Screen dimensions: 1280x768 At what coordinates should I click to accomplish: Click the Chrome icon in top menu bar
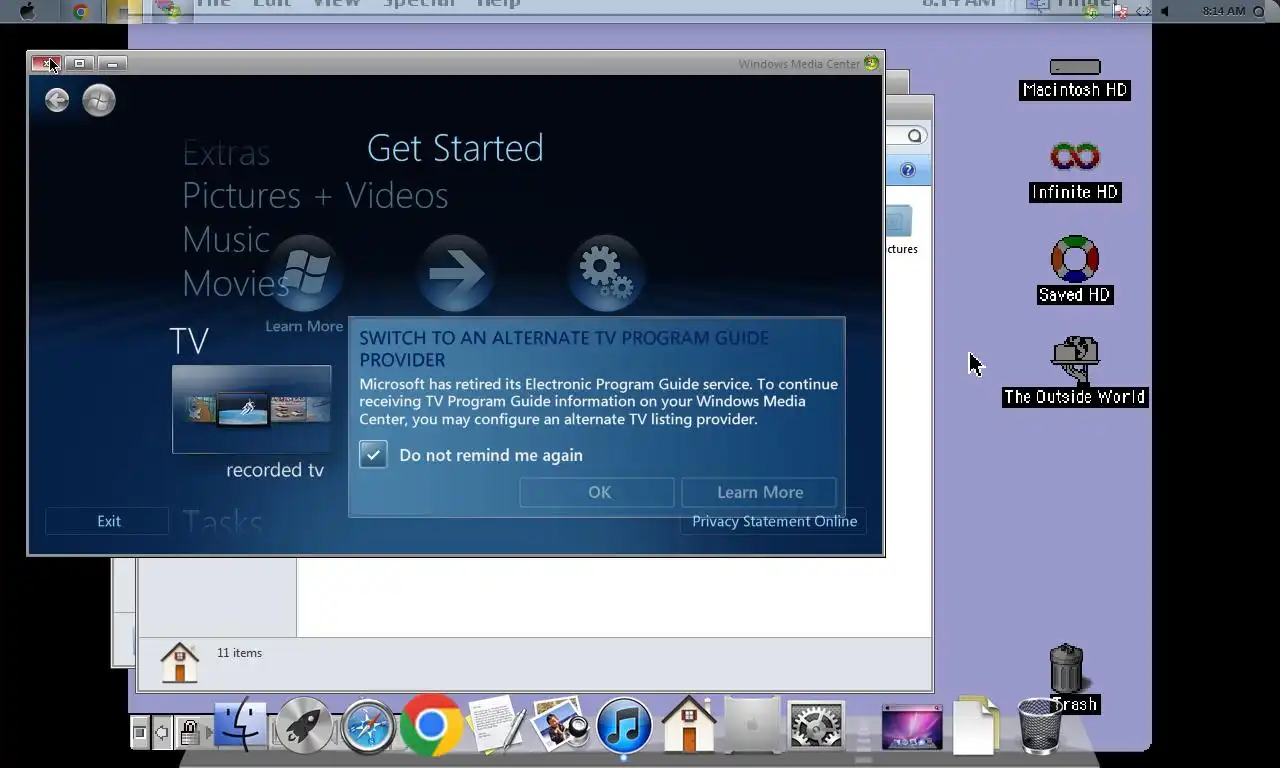[x=81, y=11]
